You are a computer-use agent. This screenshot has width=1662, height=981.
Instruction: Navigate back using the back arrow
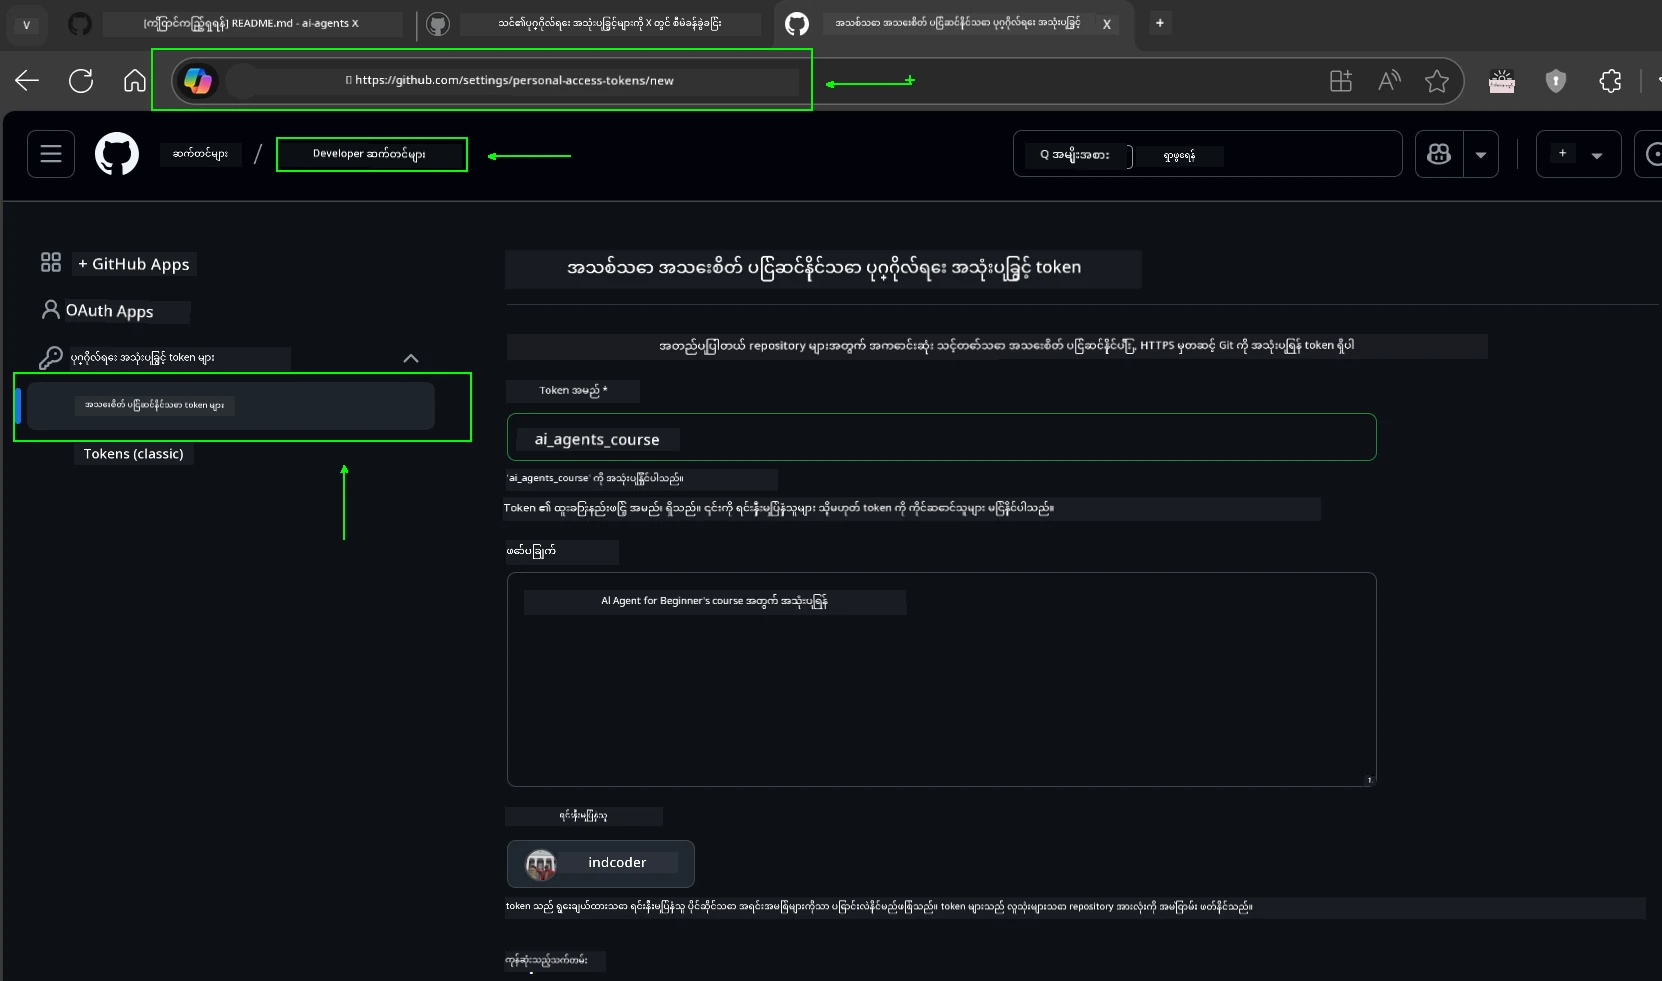pos(26,81)
